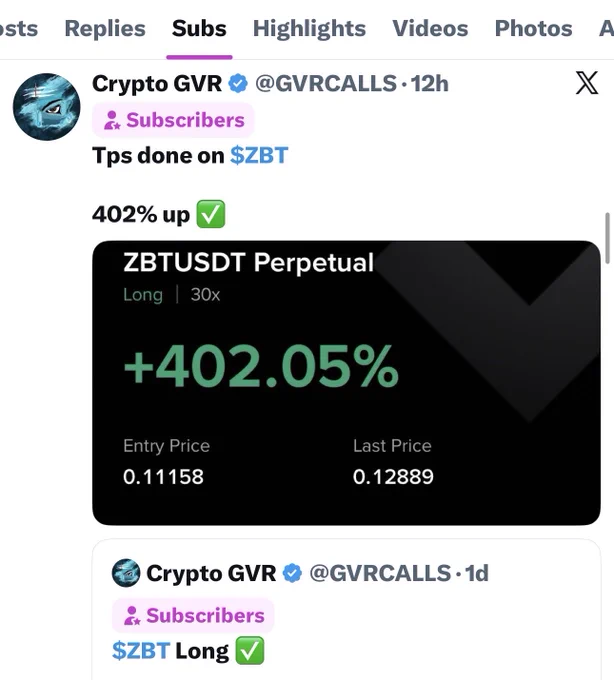614x680 pixels.
Task: Open the $ZBT cashtag in quoted post
Action: point(141,651)
